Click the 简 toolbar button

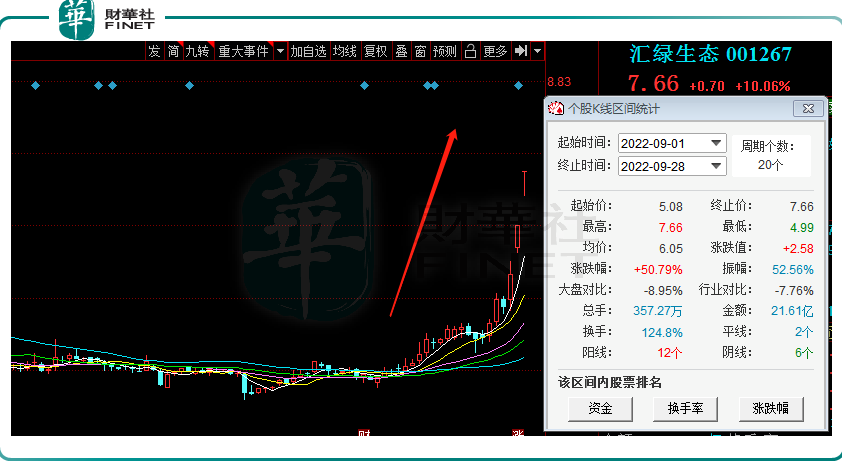173,51
